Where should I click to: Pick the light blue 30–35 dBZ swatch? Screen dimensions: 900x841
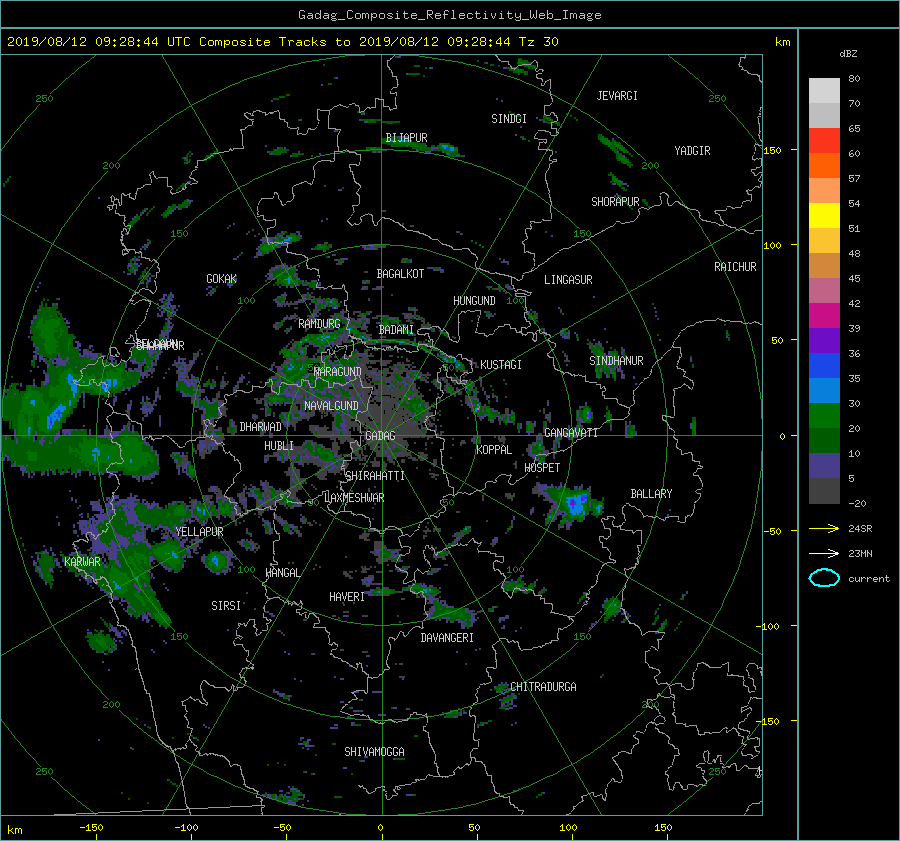[824, 391]
